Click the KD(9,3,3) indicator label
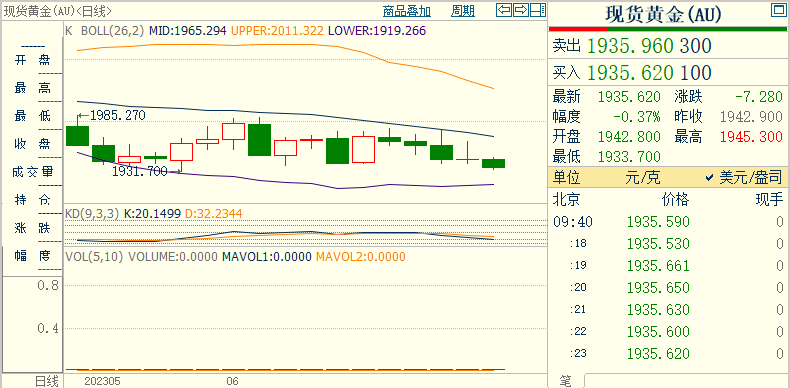Viewport: 790px width, 388px height. click(x=92, y=214)
